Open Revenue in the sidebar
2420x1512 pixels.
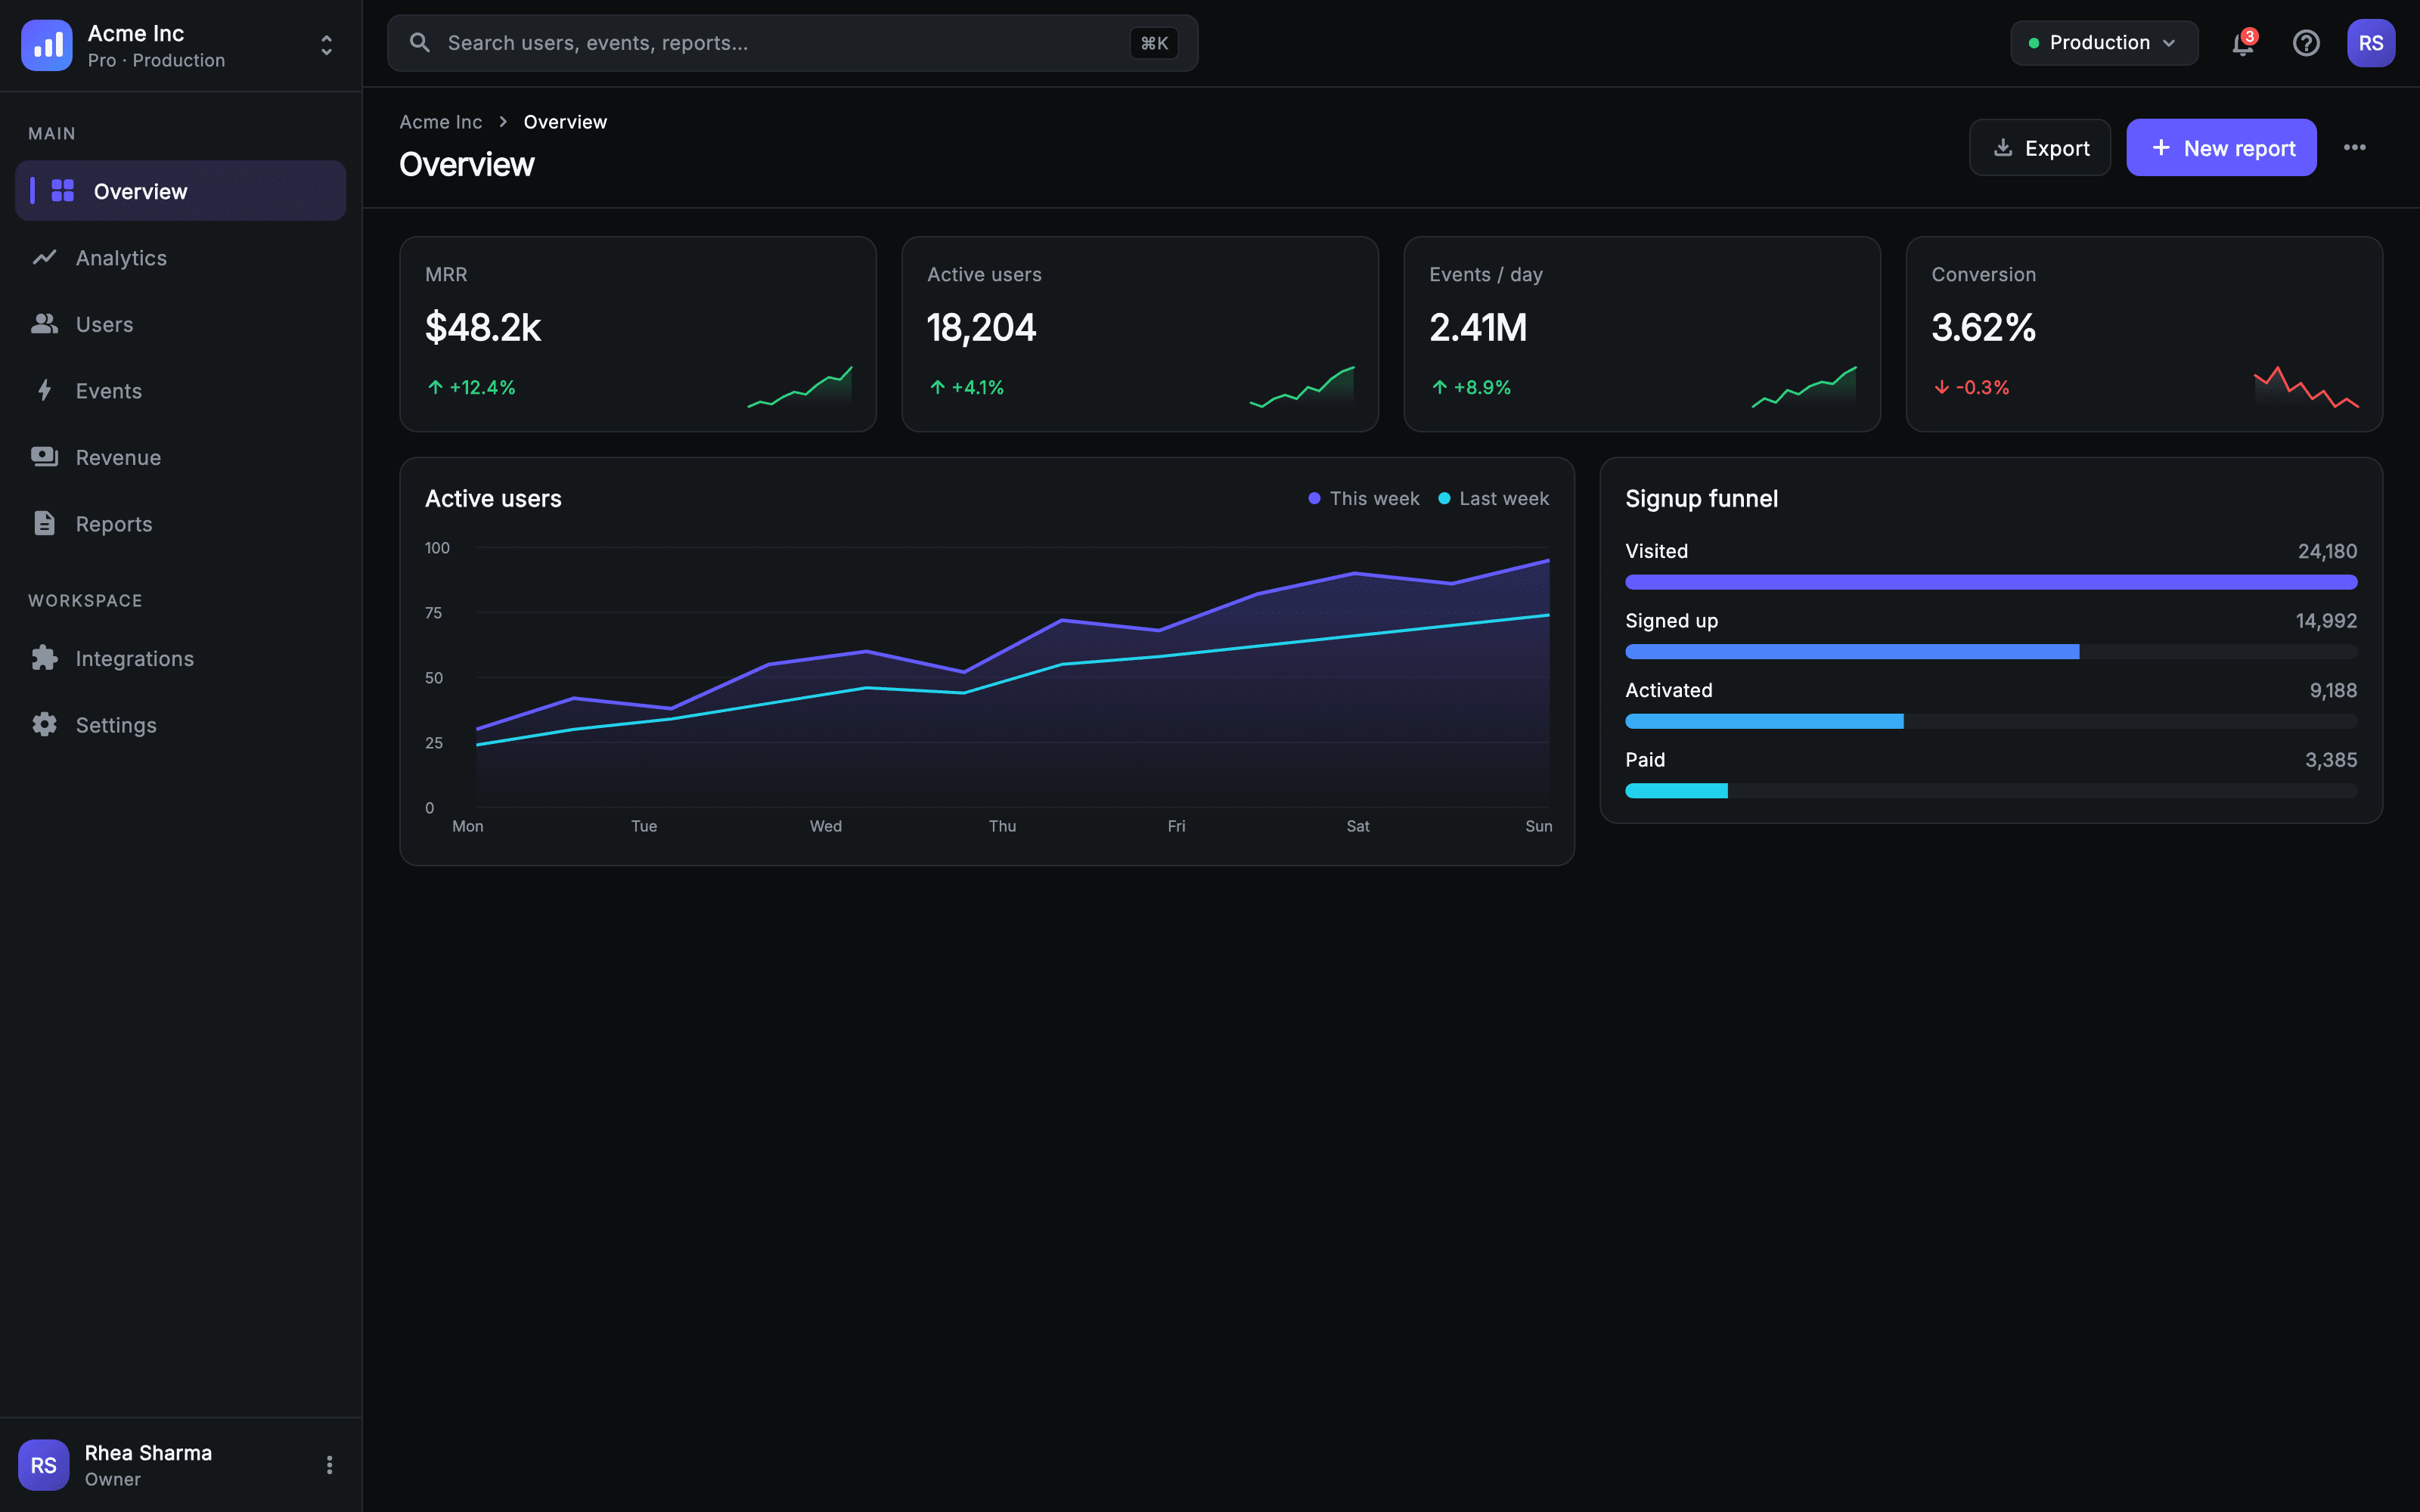(x=181, y=457)
